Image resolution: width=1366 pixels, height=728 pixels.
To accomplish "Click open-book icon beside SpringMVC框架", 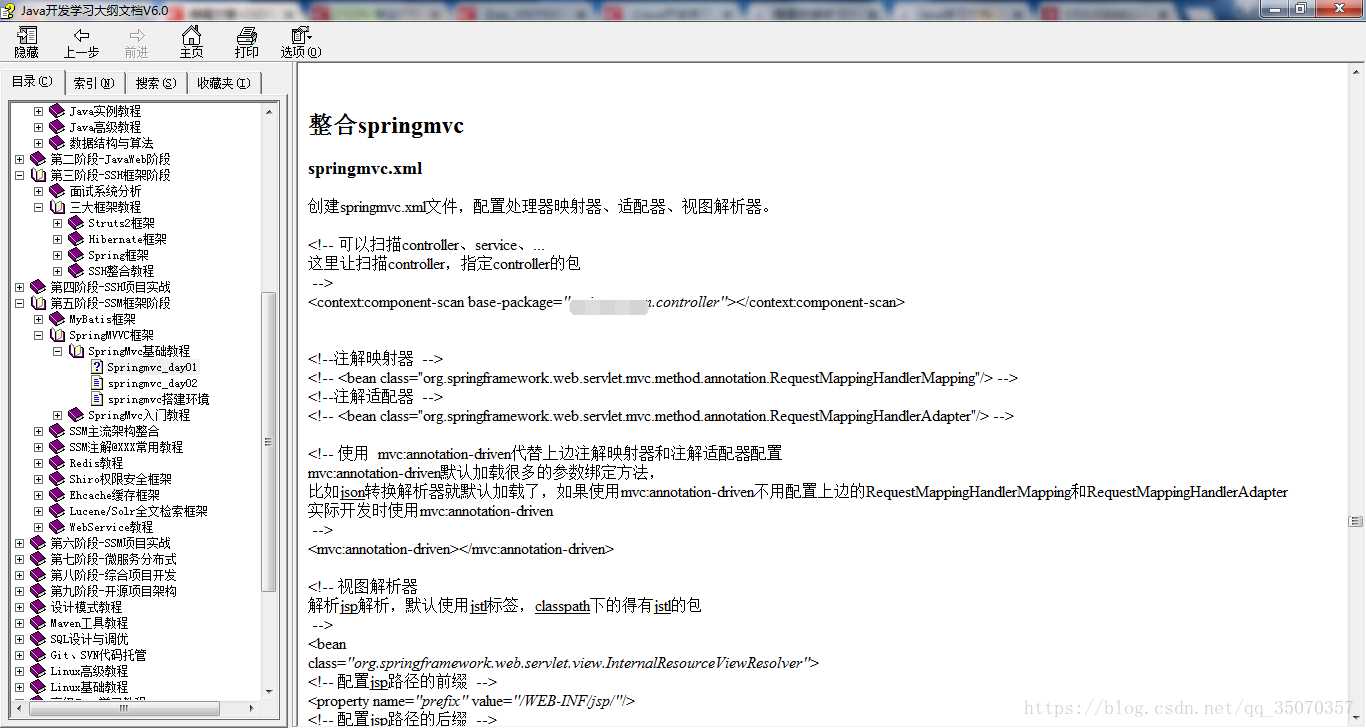I will (x=57, y=335).
